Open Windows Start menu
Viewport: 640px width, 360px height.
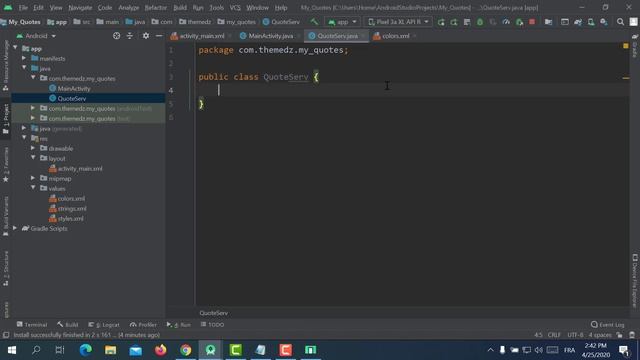click(x=12, y=350)
